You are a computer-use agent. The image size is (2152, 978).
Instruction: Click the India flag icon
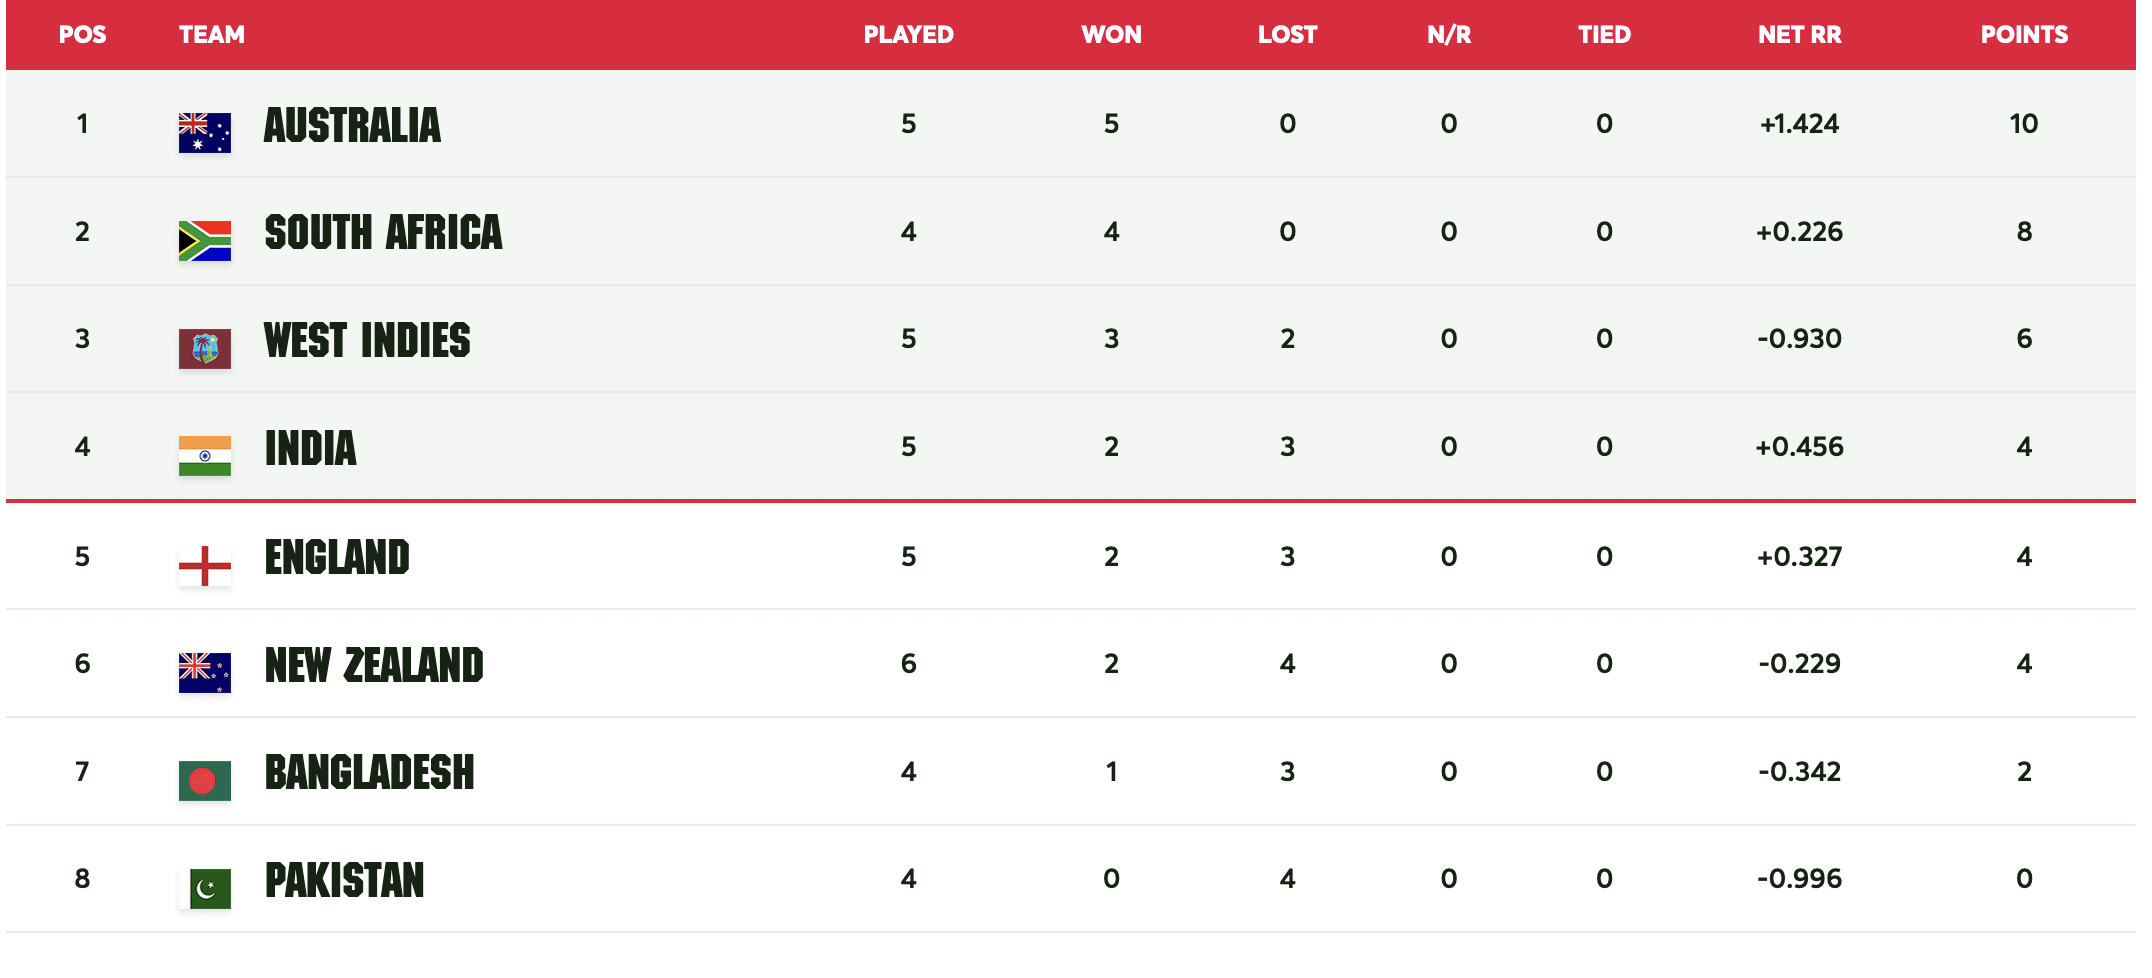pyautogui.click(x=204, y=455)
